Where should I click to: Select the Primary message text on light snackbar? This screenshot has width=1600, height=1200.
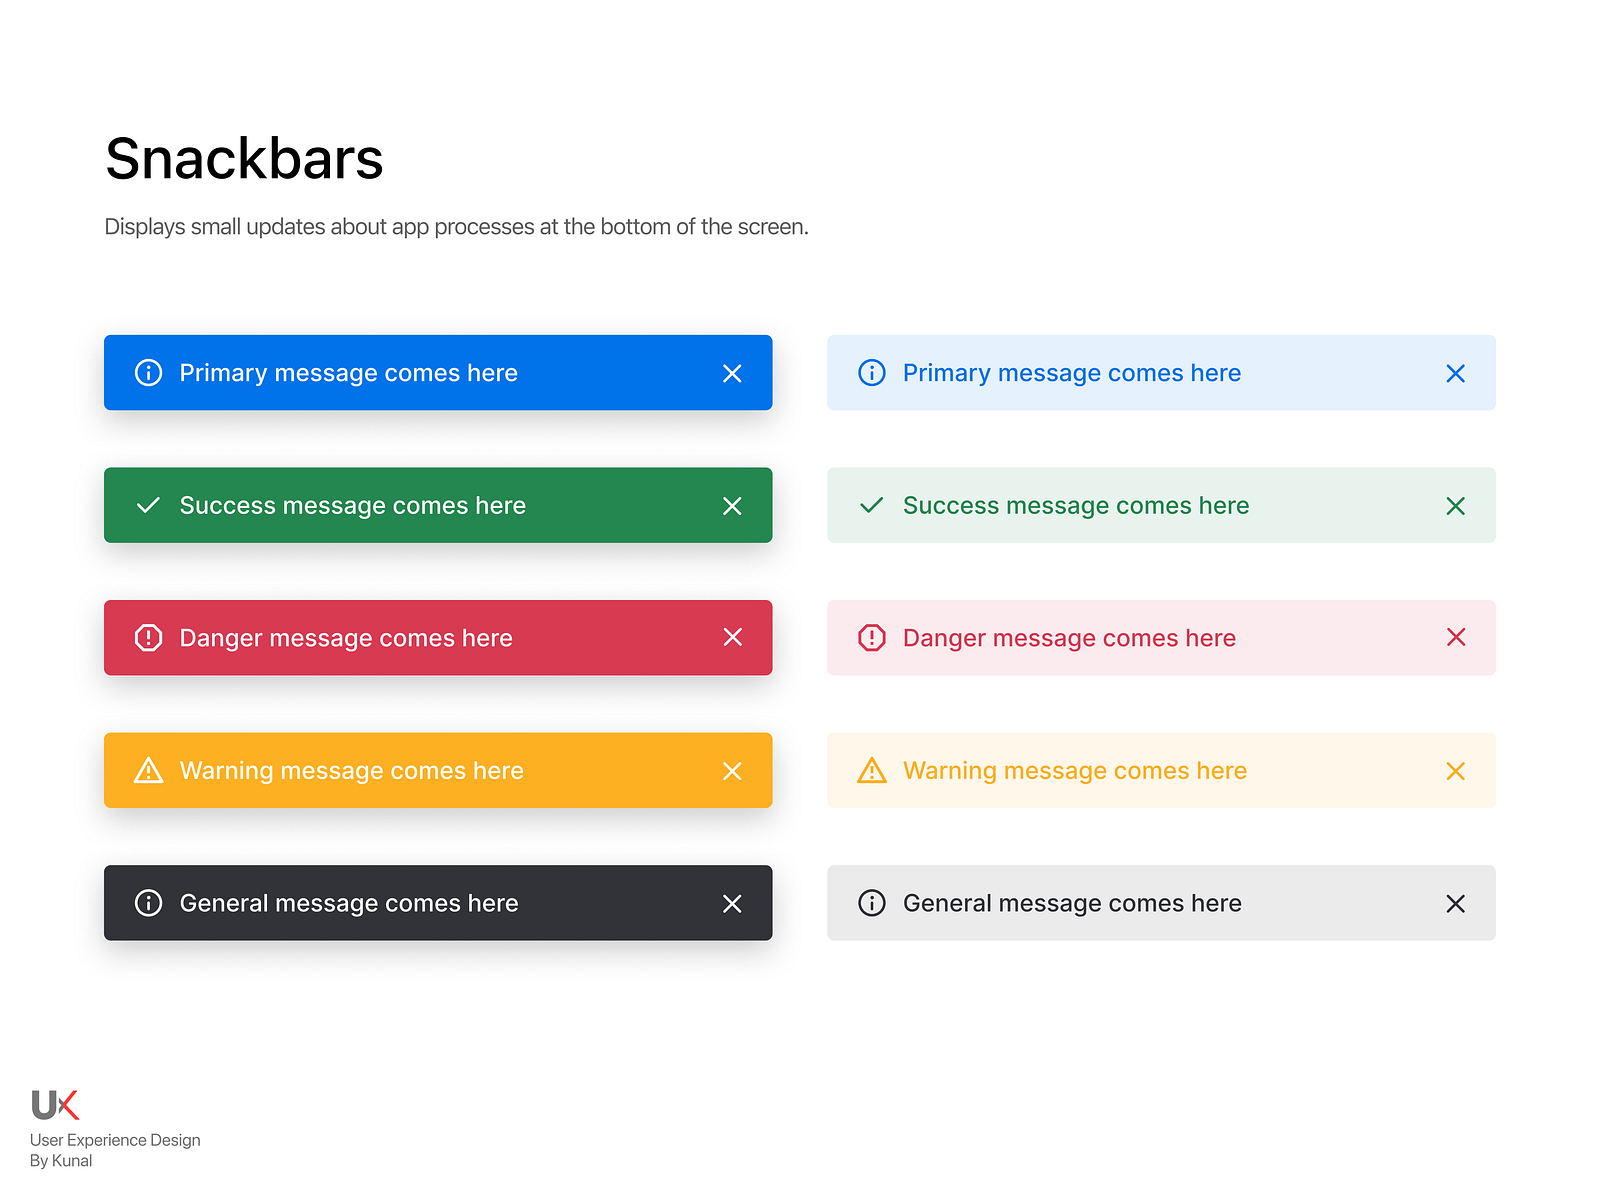pyautogui.click(x=1071, y=373)
